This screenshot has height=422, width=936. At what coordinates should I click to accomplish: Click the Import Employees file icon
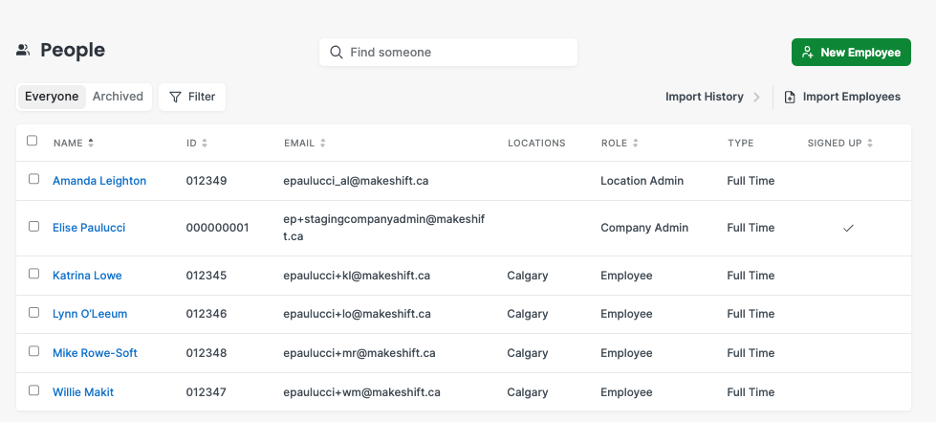click(x=790, y=97)
